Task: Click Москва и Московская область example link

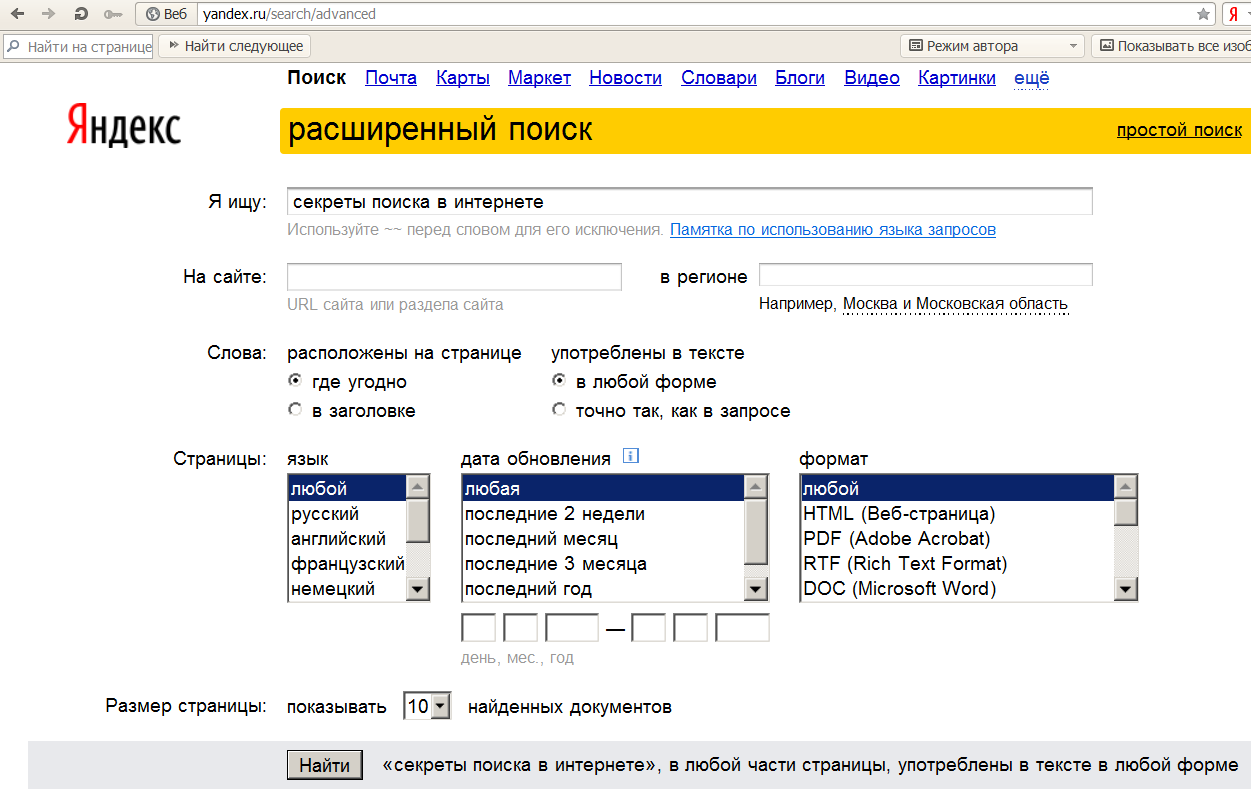Action: [955, 304]
